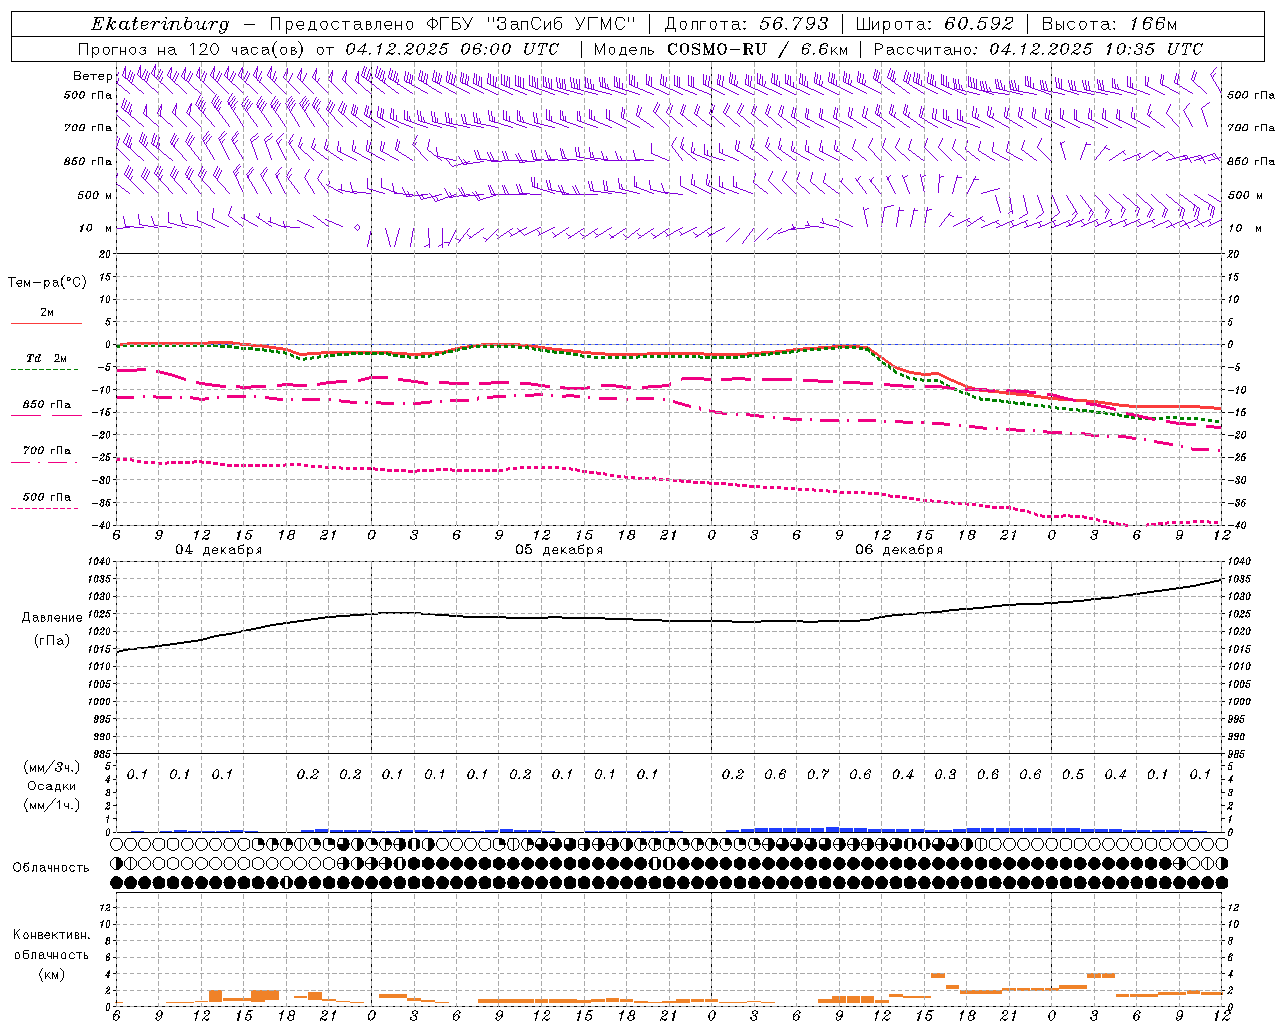Click the Долгота: 56.793 value

[746, 24]
